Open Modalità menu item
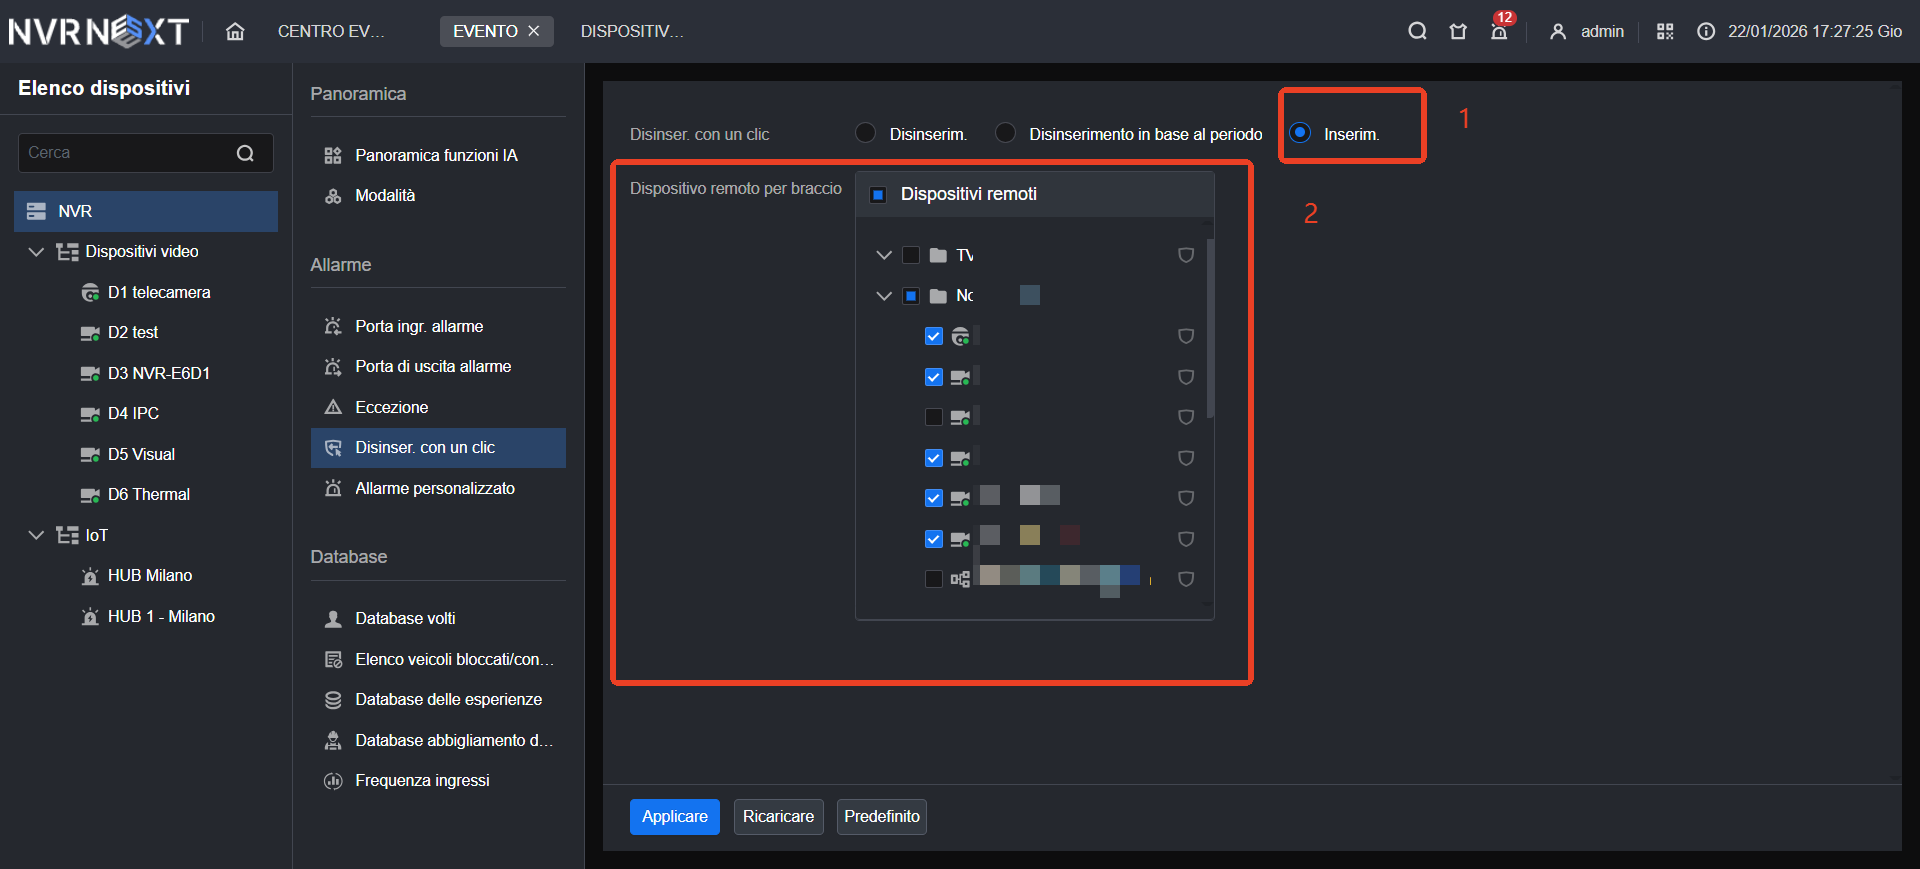 [x=438, y=195]
